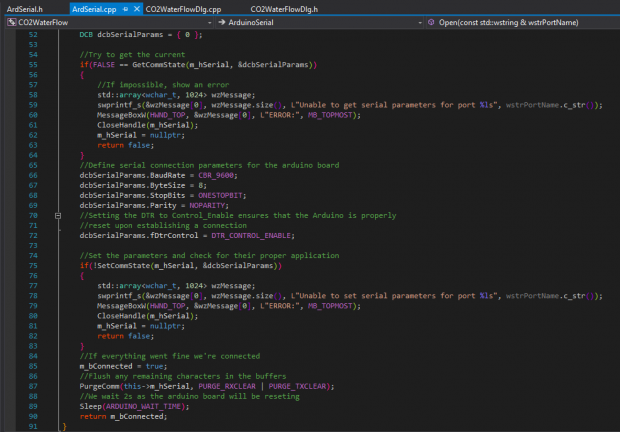Click 'Unable to get serial parameters' string
The width and height of the screenshot is (620, 432).
point(396,105)
